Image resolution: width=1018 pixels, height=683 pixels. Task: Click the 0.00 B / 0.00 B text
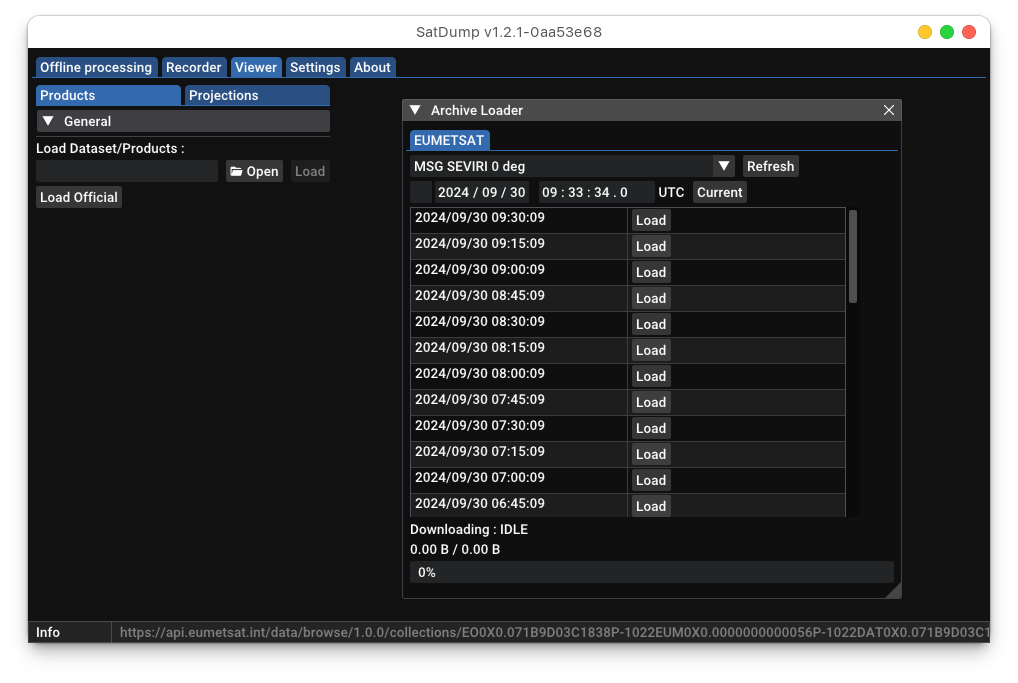[455, 549]
